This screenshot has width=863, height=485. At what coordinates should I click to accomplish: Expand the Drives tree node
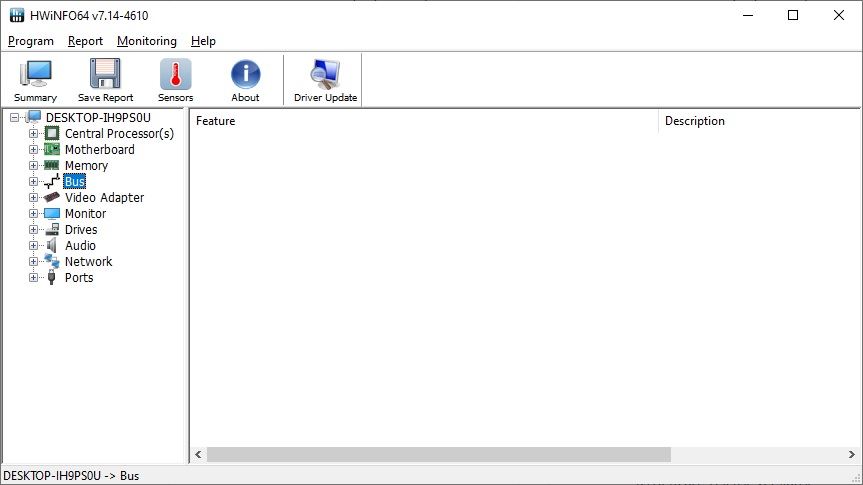tap(33, 230)
